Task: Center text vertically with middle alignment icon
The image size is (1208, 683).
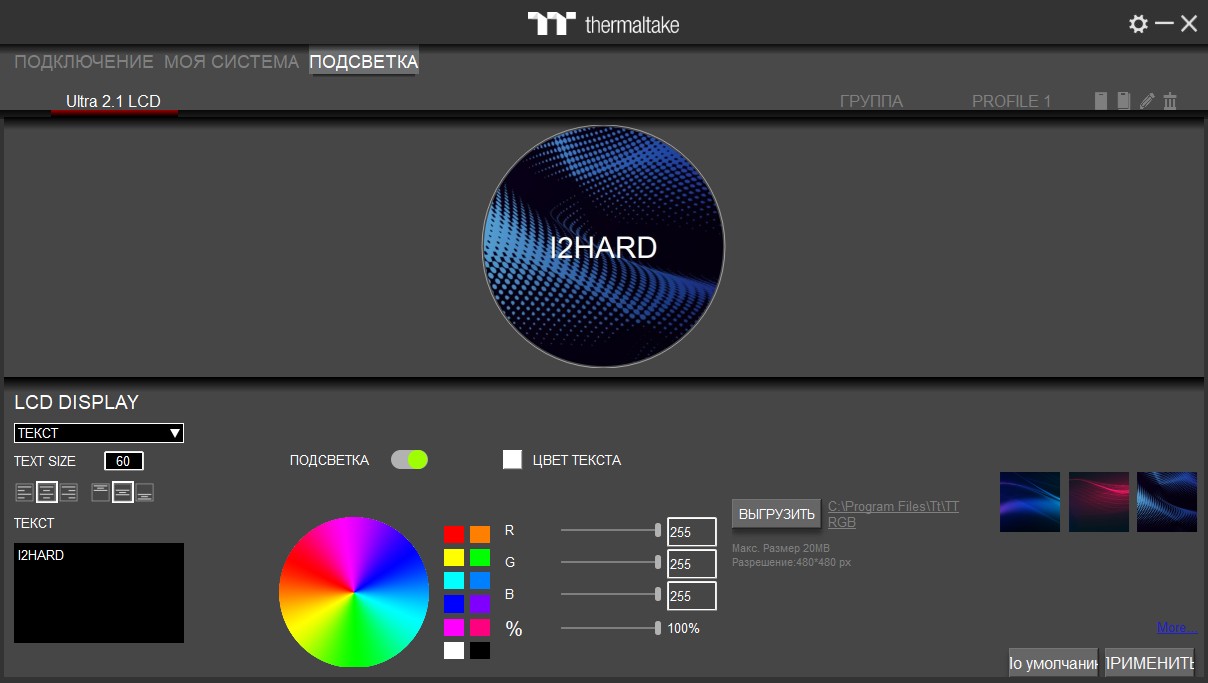Action: [x=122, y=492]
